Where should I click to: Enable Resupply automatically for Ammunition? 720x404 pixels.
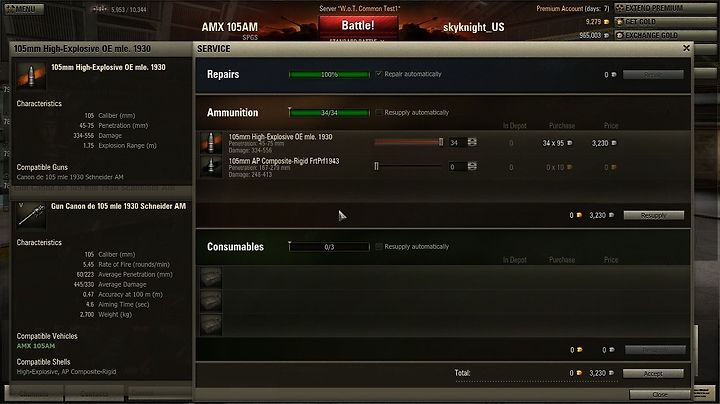pos(379,112)
